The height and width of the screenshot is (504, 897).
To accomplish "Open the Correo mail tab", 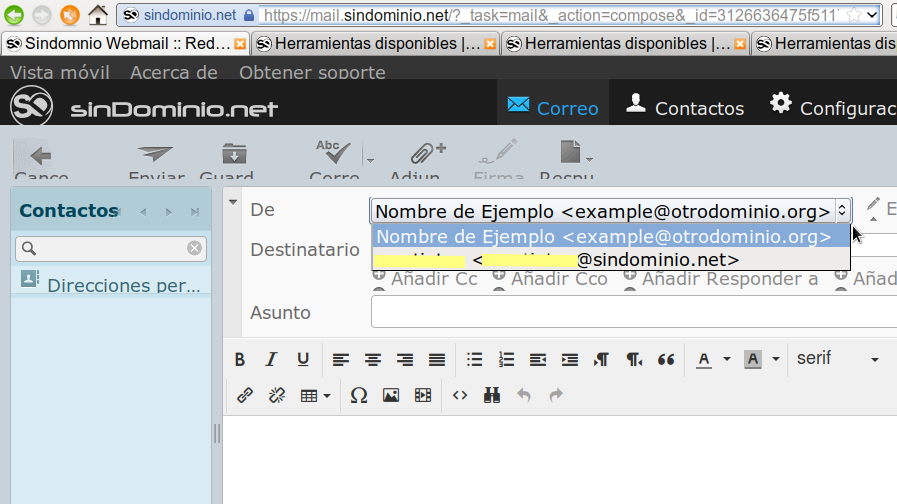I will (553, 108).
